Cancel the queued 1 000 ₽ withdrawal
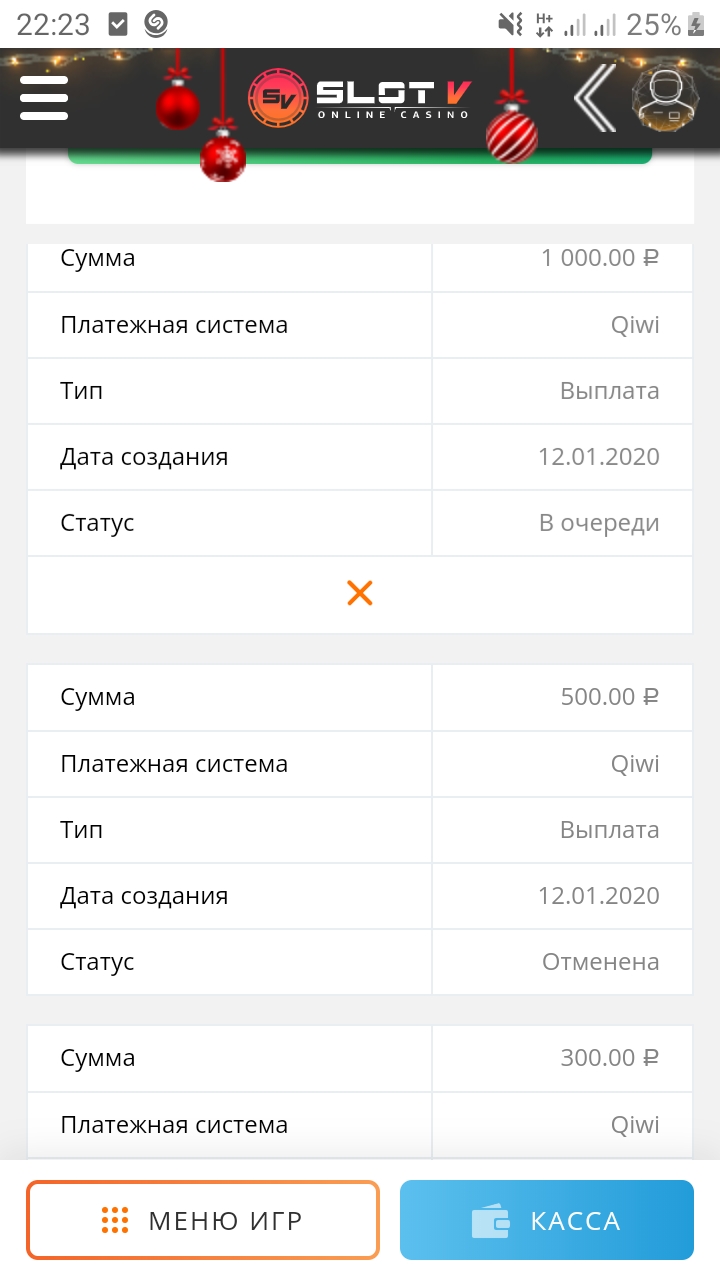This screenshot has height=1280, width=720. (x=360, y=593)
